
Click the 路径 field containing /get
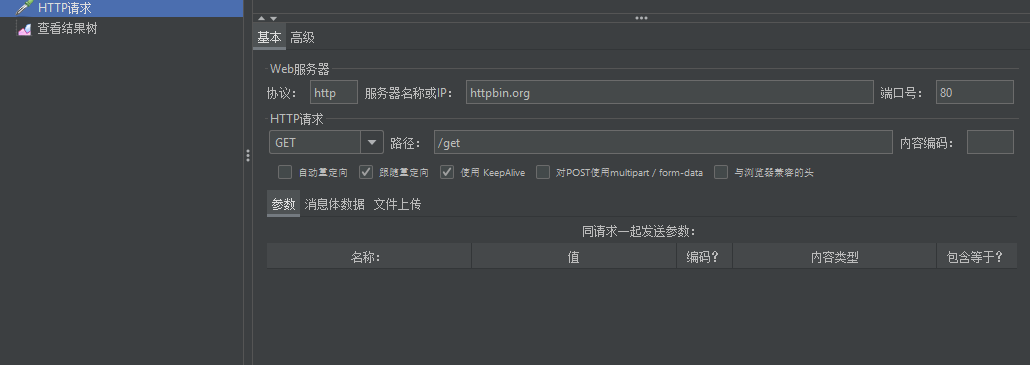point(663,142)
